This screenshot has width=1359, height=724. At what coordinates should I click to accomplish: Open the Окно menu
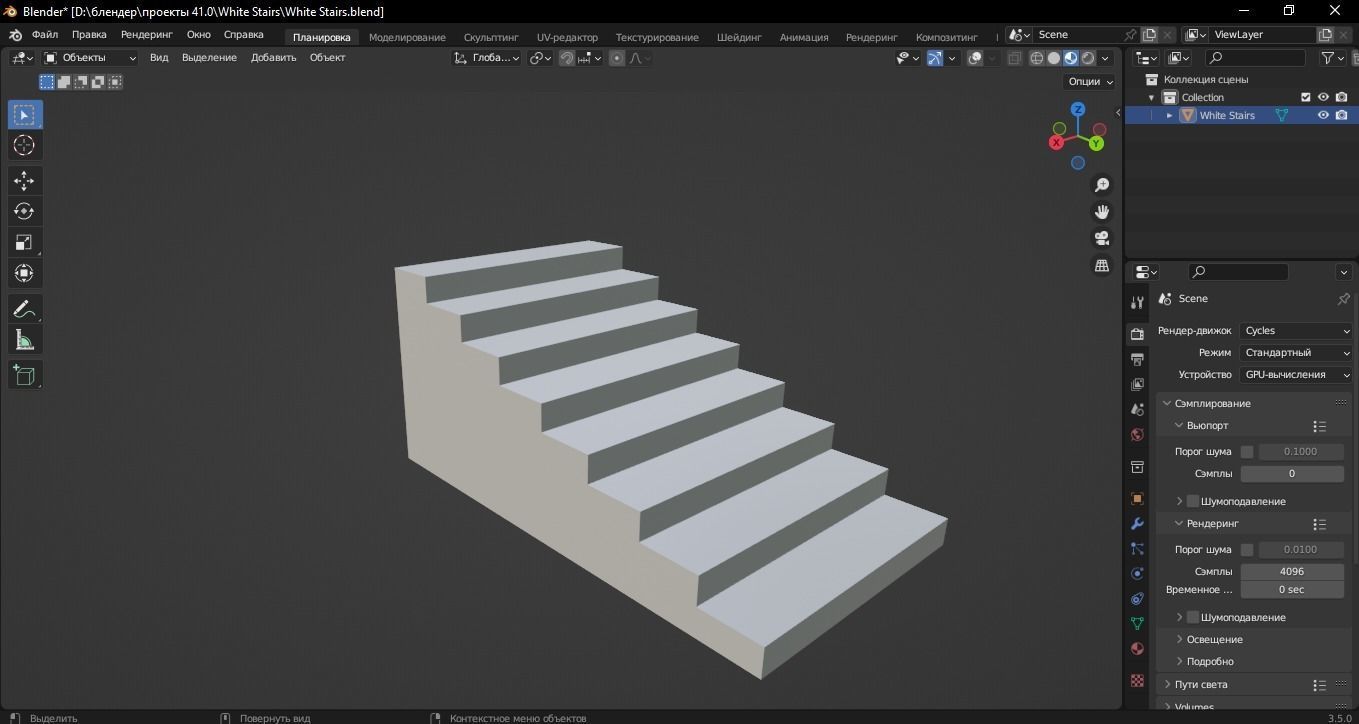(x=198, y=34)
